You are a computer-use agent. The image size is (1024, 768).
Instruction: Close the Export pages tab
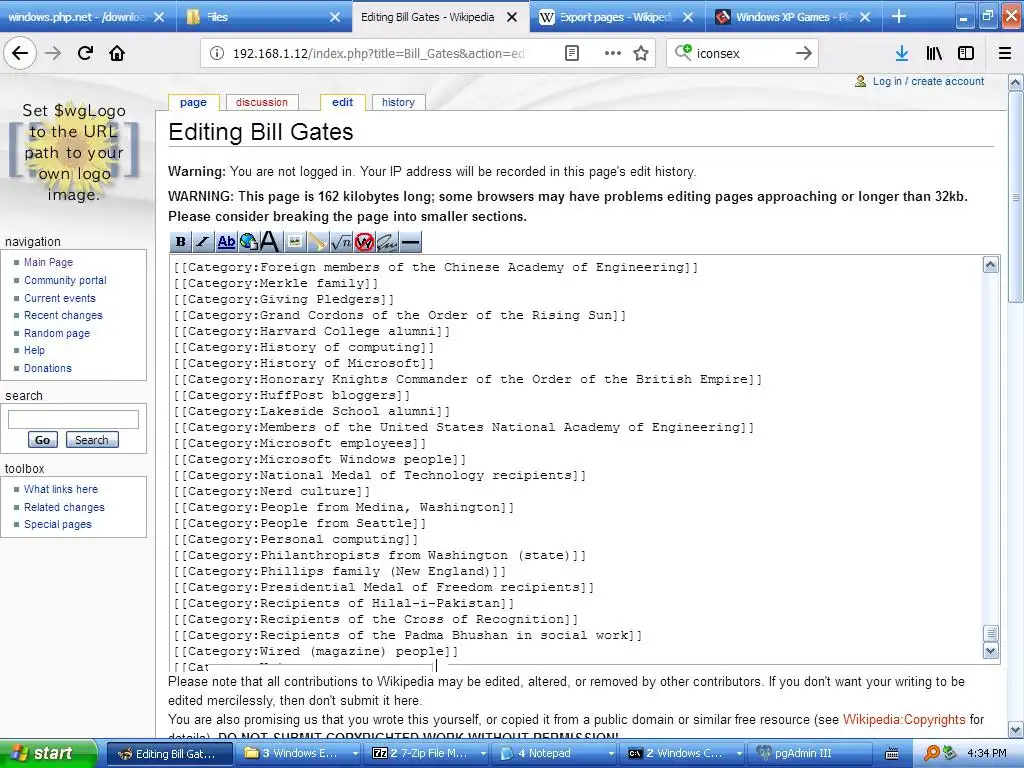tap(688, 17)
